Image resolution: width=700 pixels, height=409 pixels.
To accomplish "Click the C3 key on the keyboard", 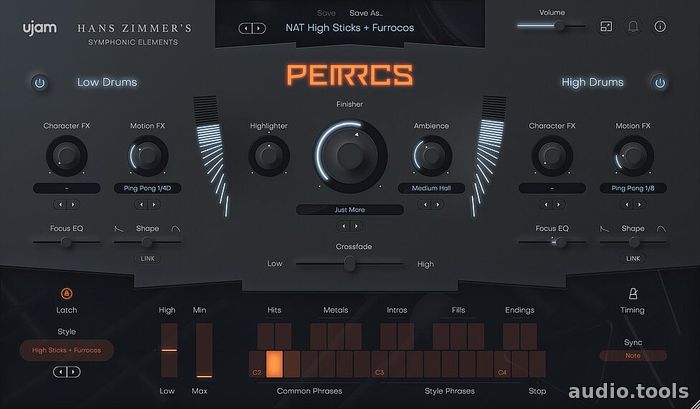I will [x=379, y=364].
